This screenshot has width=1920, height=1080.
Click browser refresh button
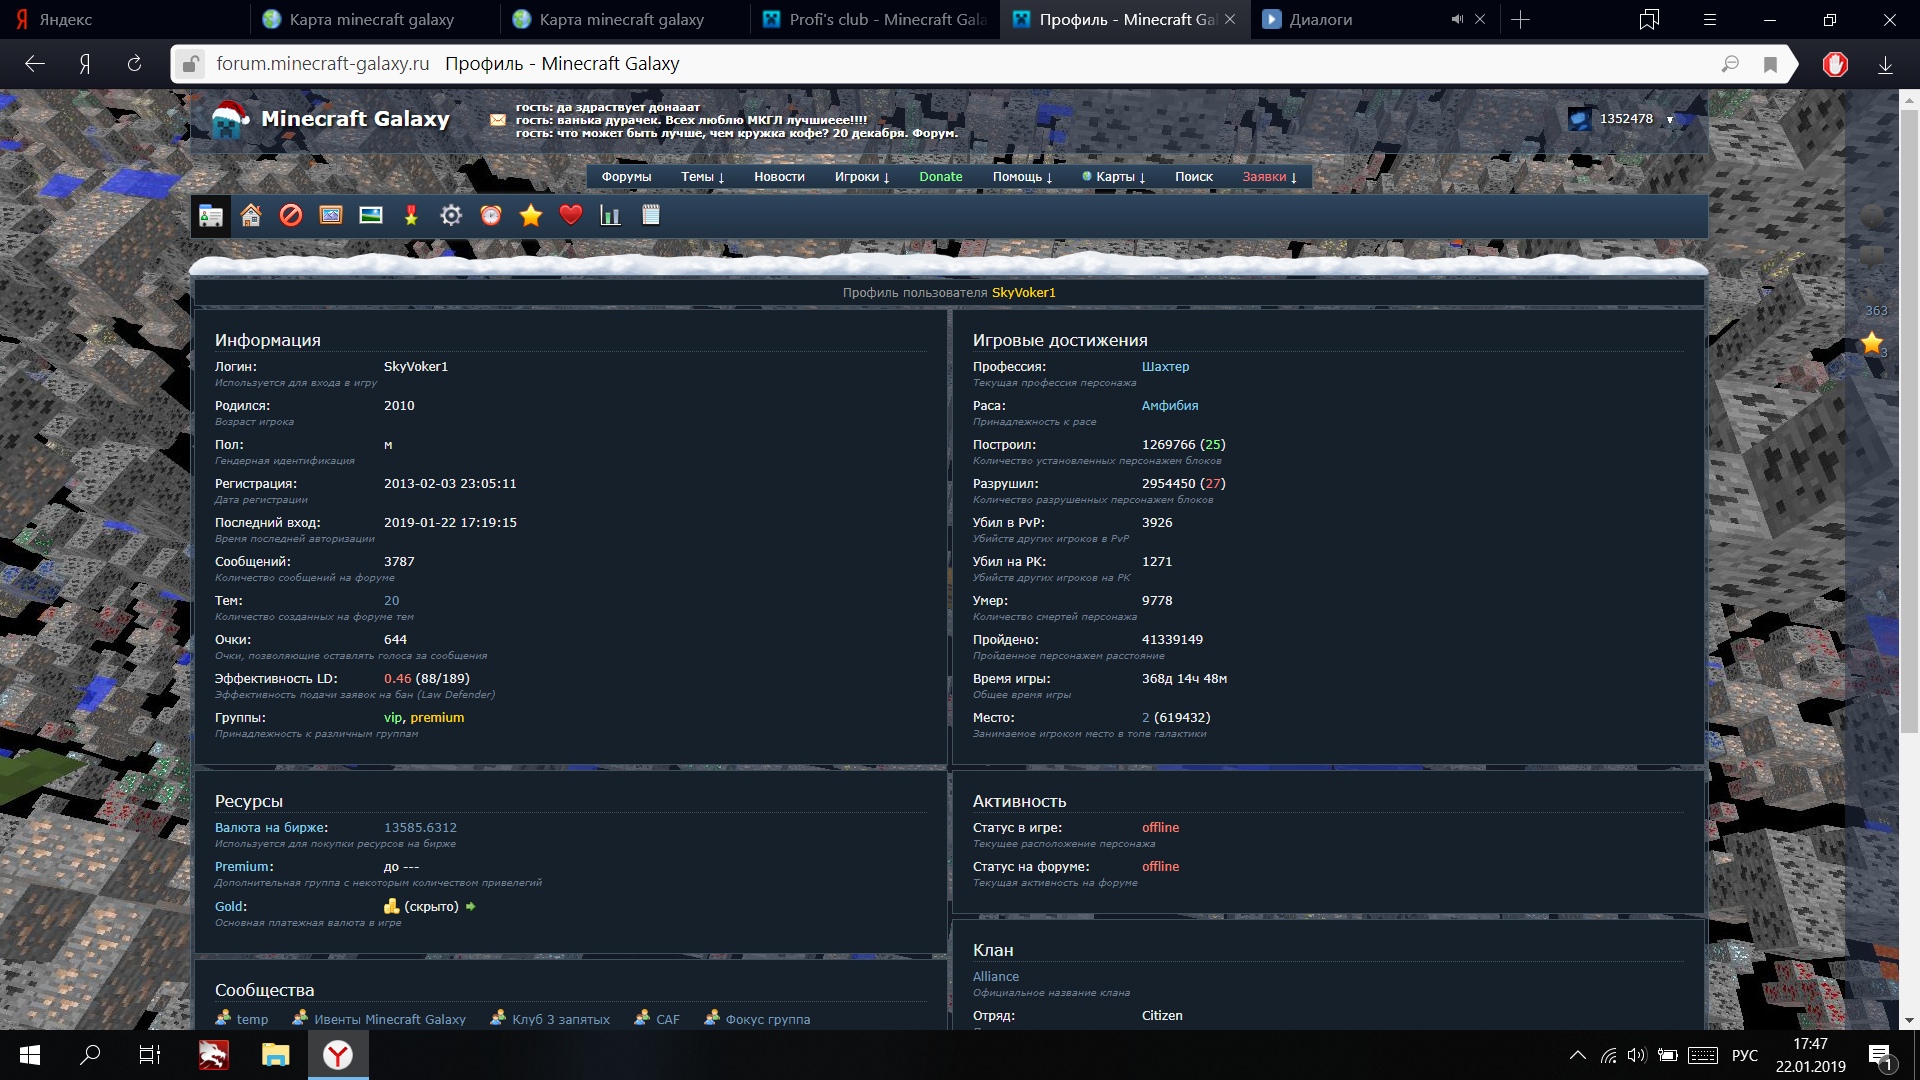(x=134, y=64)
